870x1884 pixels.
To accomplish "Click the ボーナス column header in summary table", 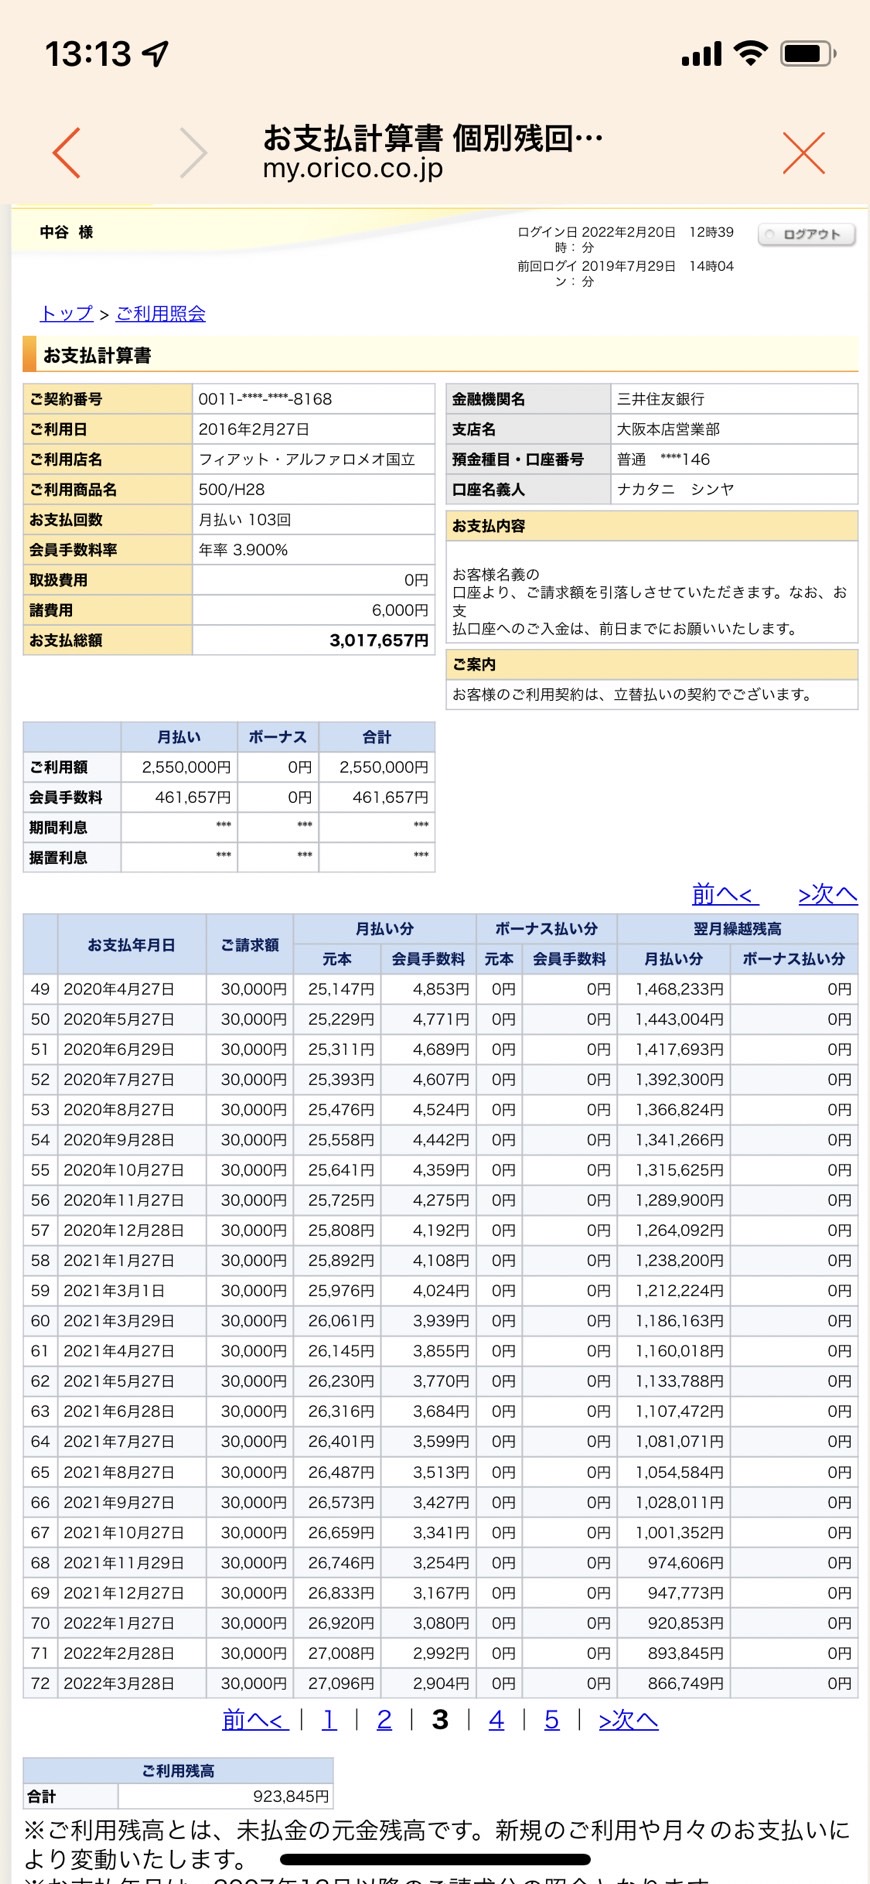I will tap(278, 737).
